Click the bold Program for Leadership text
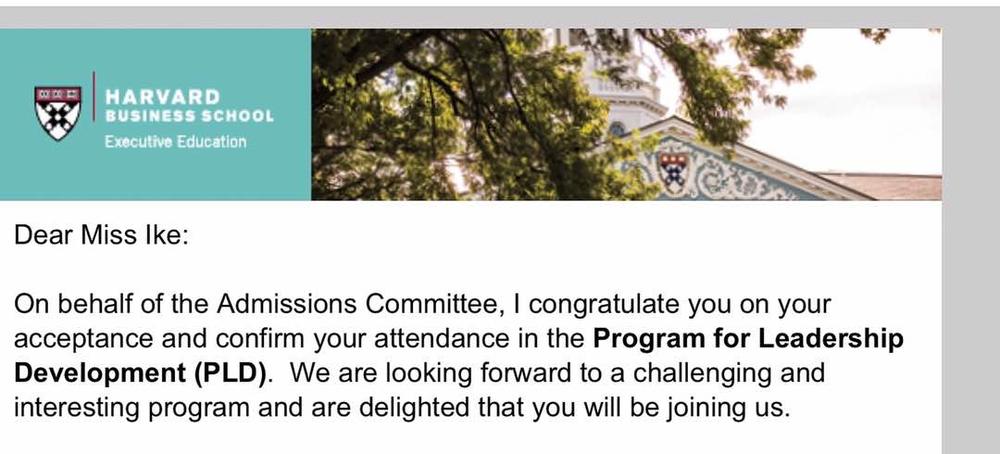Viewport: 1000px width, 454px height. [748, 339]
